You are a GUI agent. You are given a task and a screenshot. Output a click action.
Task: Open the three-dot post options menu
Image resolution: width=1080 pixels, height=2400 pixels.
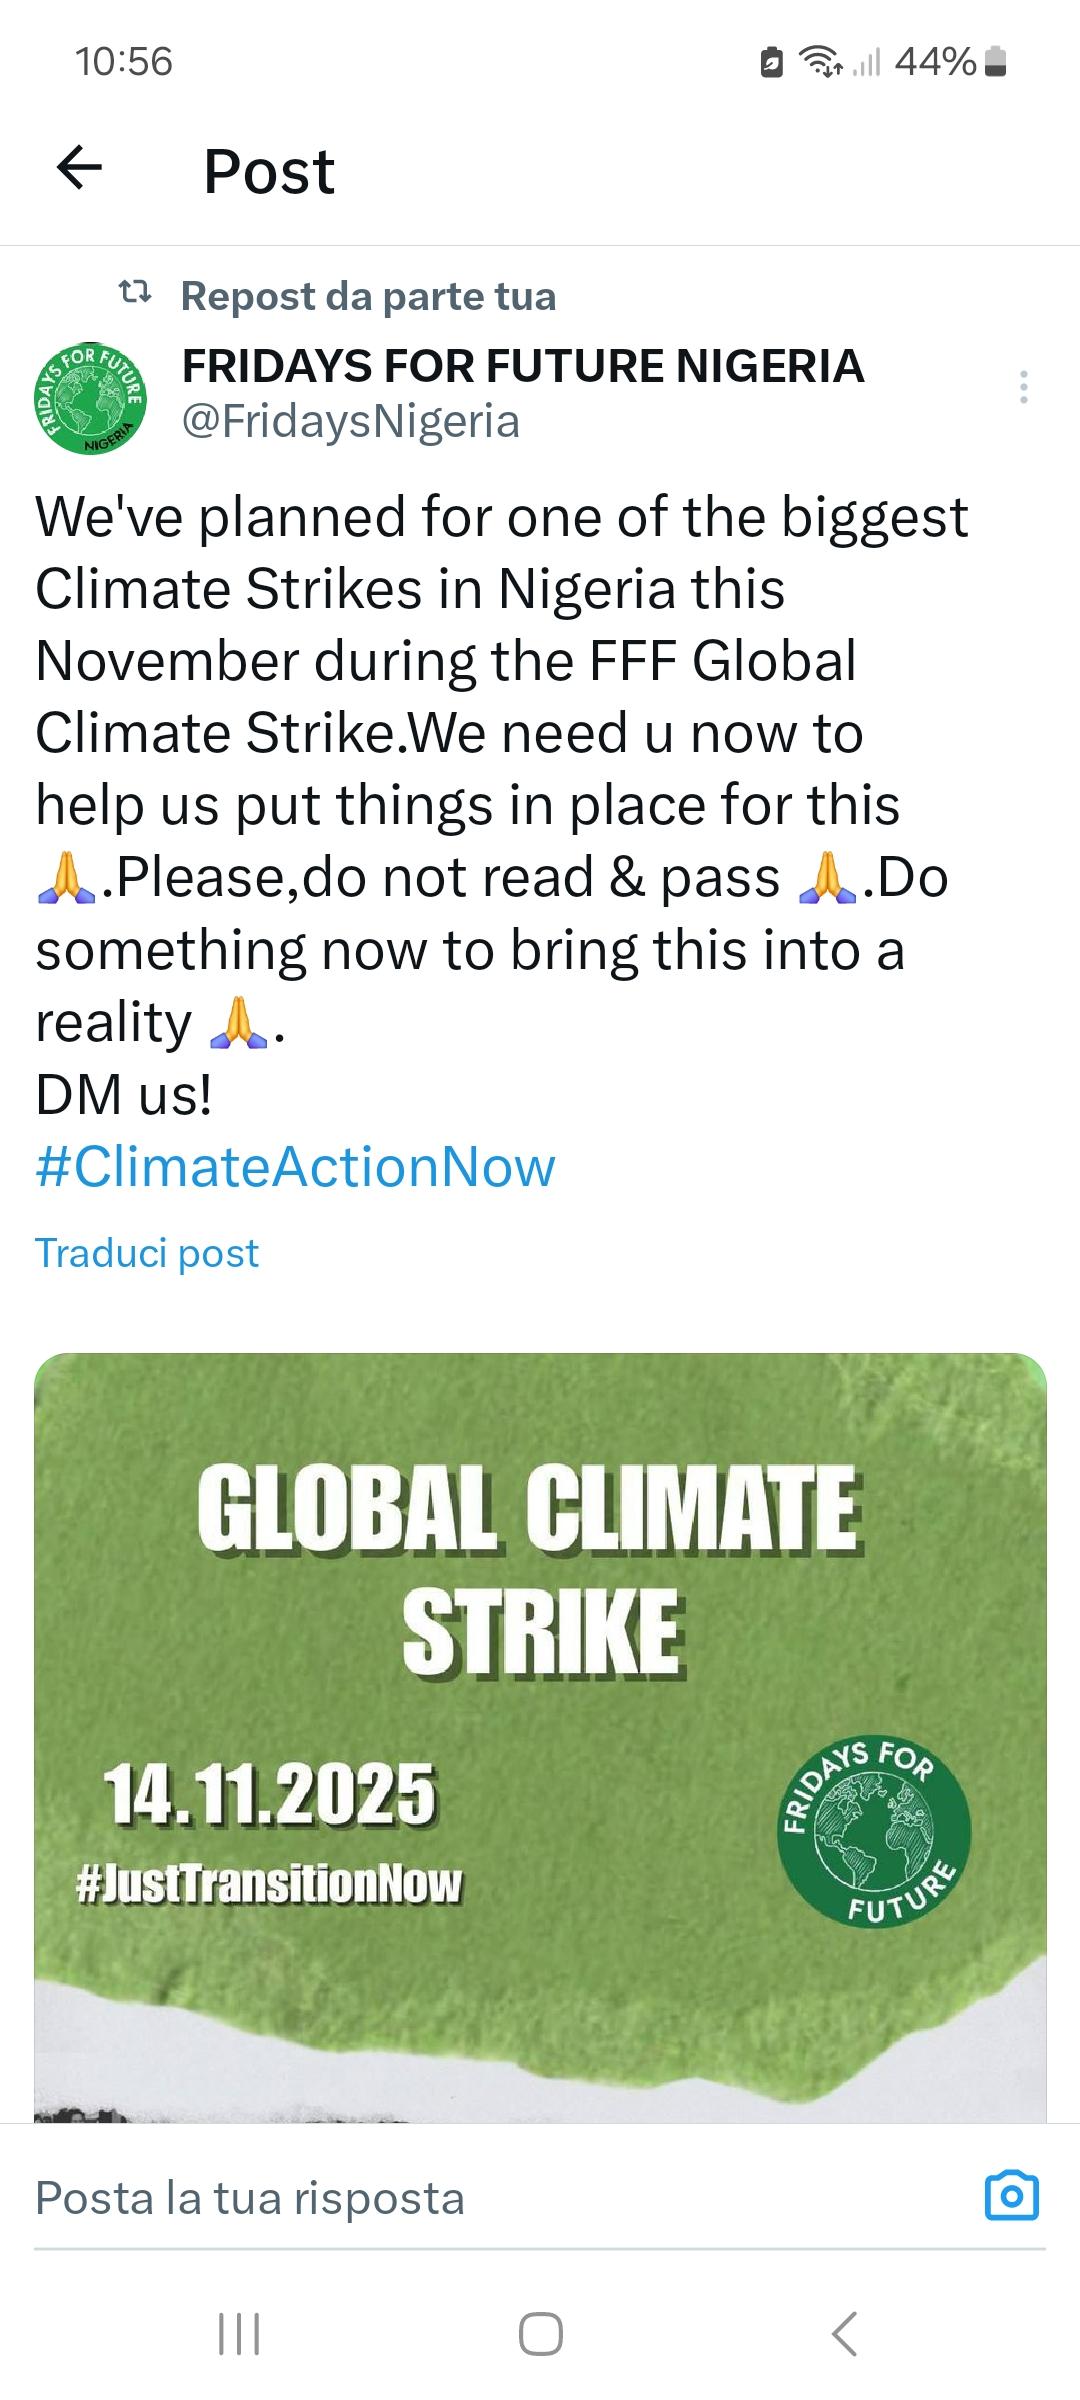pyautogui.click(x=1023, y=387)
